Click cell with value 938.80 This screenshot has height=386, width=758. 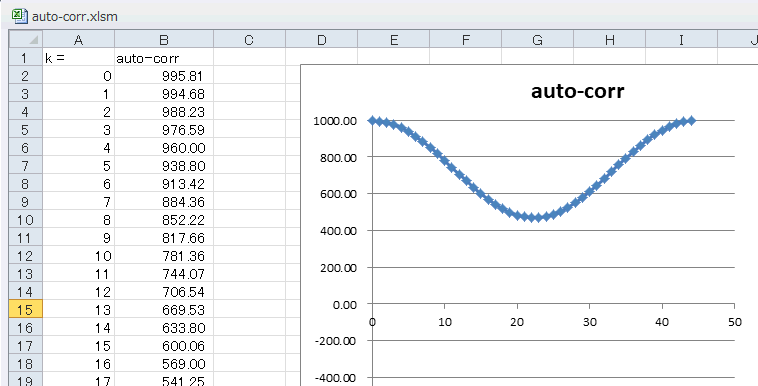[164, 166]
